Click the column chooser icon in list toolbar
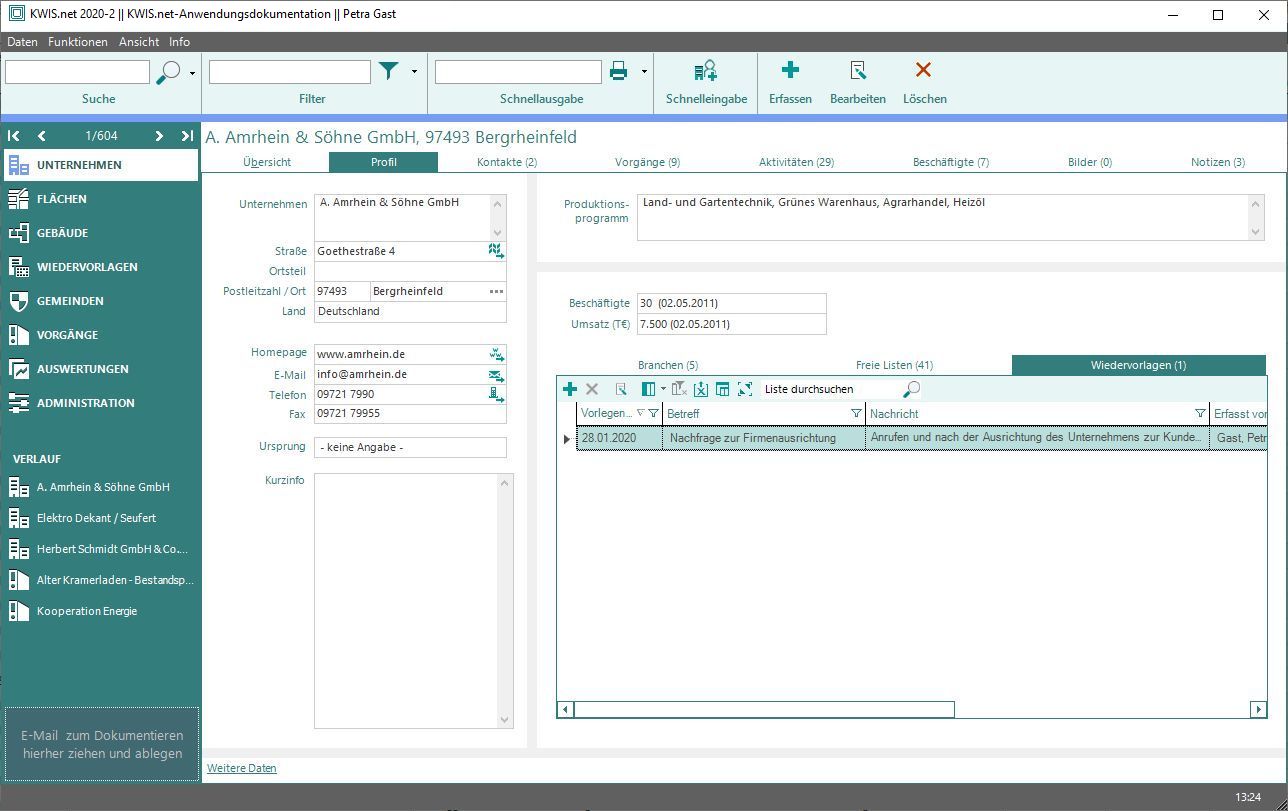Screen dimensions: 1288x811 (648, 389)
